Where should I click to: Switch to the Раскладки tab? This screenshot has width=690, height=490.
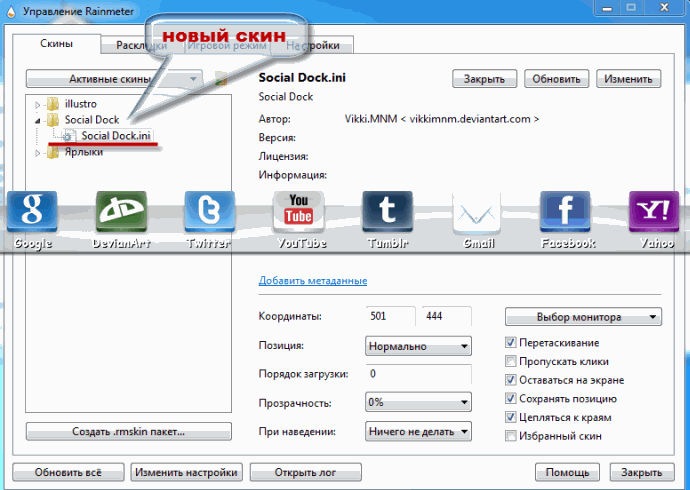point(142,45)
